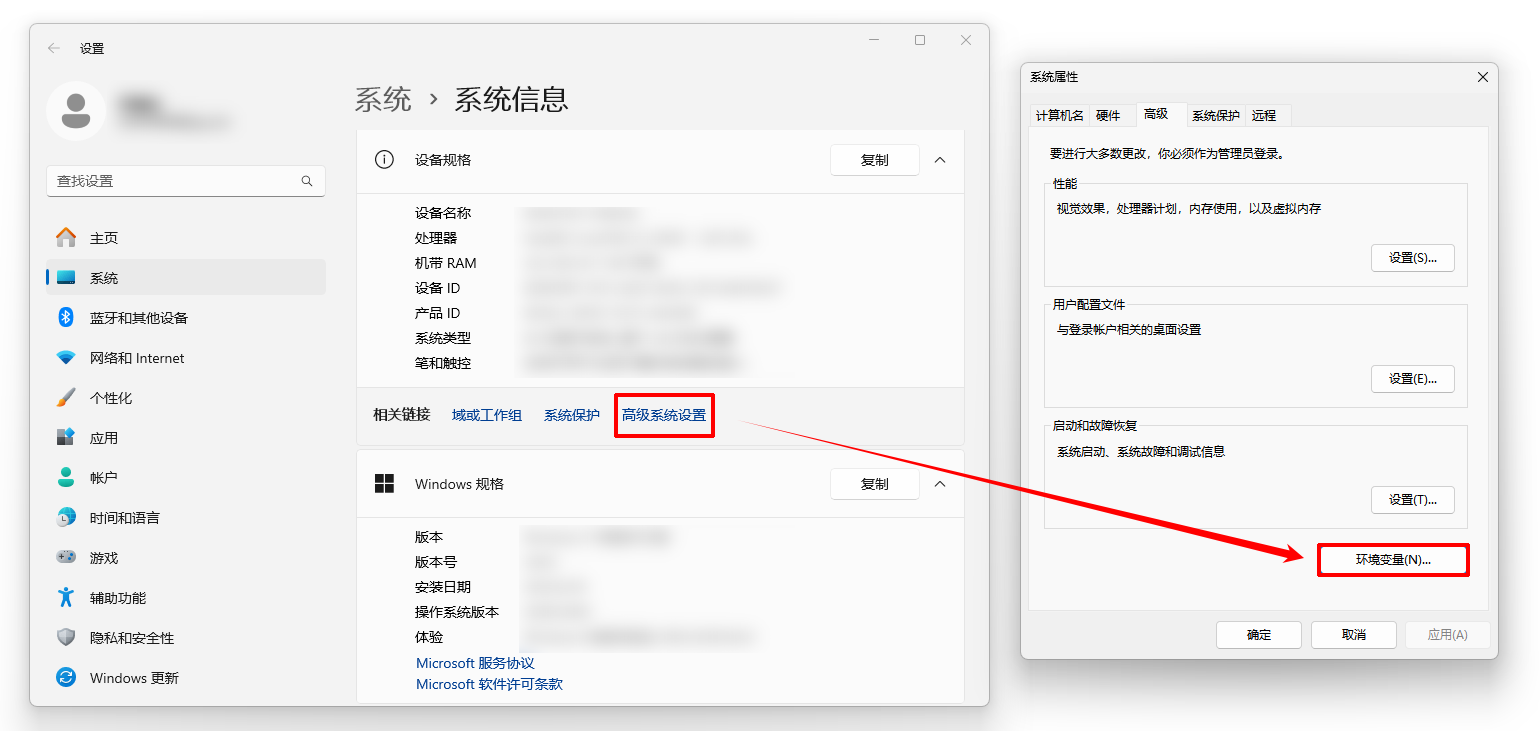Viewport: 1540px width, 731px height.
Task: Click the Home icon in Settings sidebar
Action: pyautogui.click(x=66, y=237)
